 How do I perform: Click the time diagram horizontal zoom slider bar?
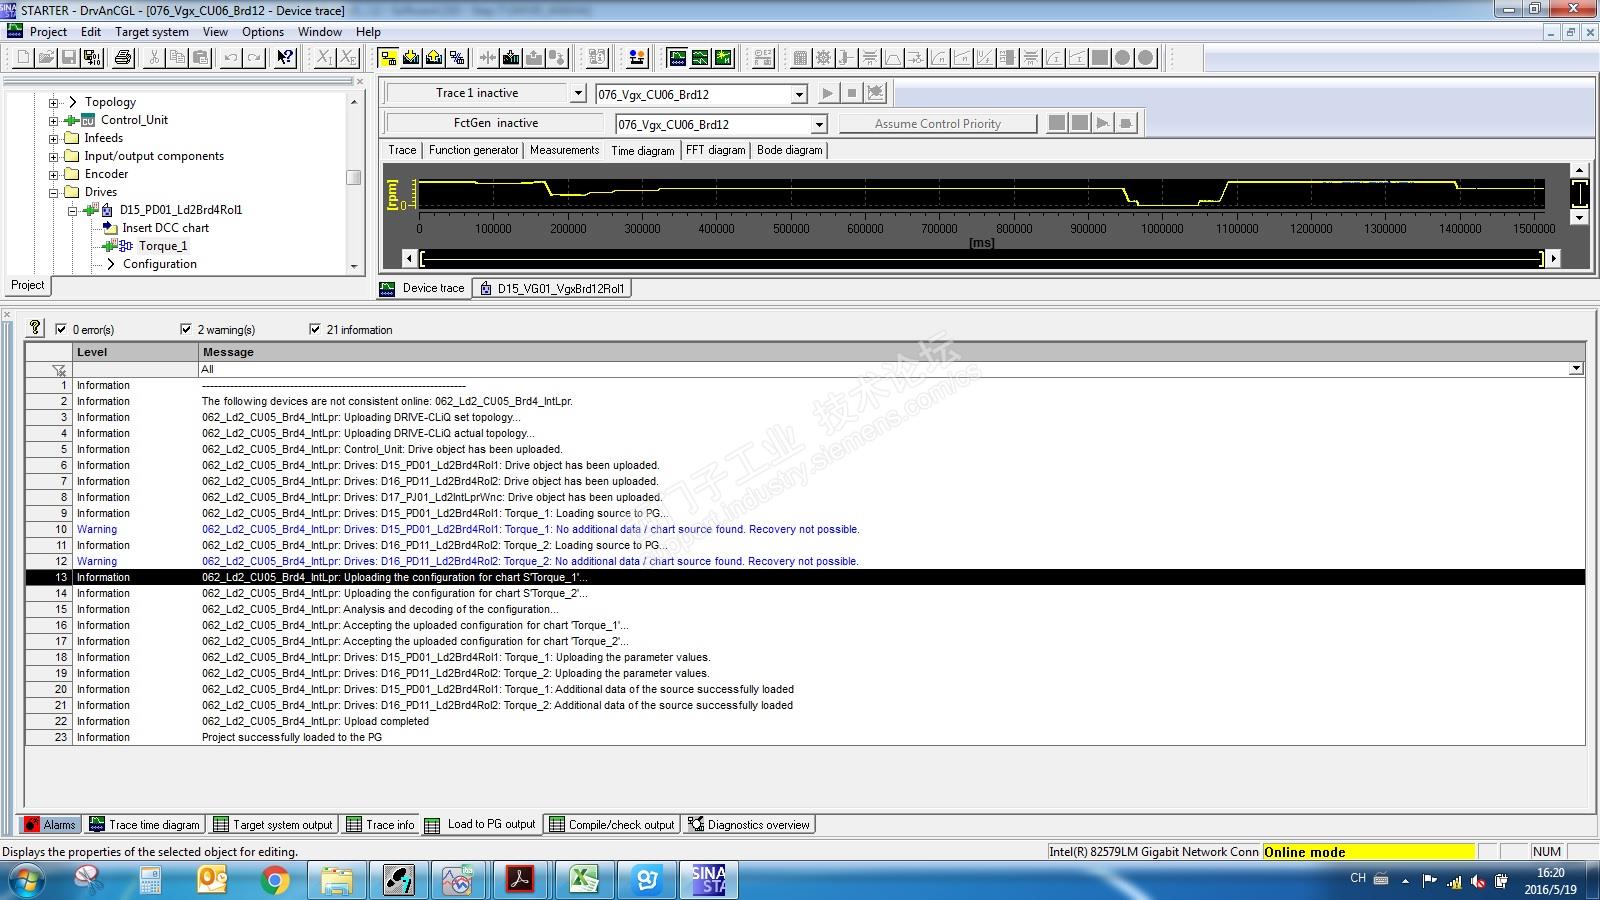981,259
